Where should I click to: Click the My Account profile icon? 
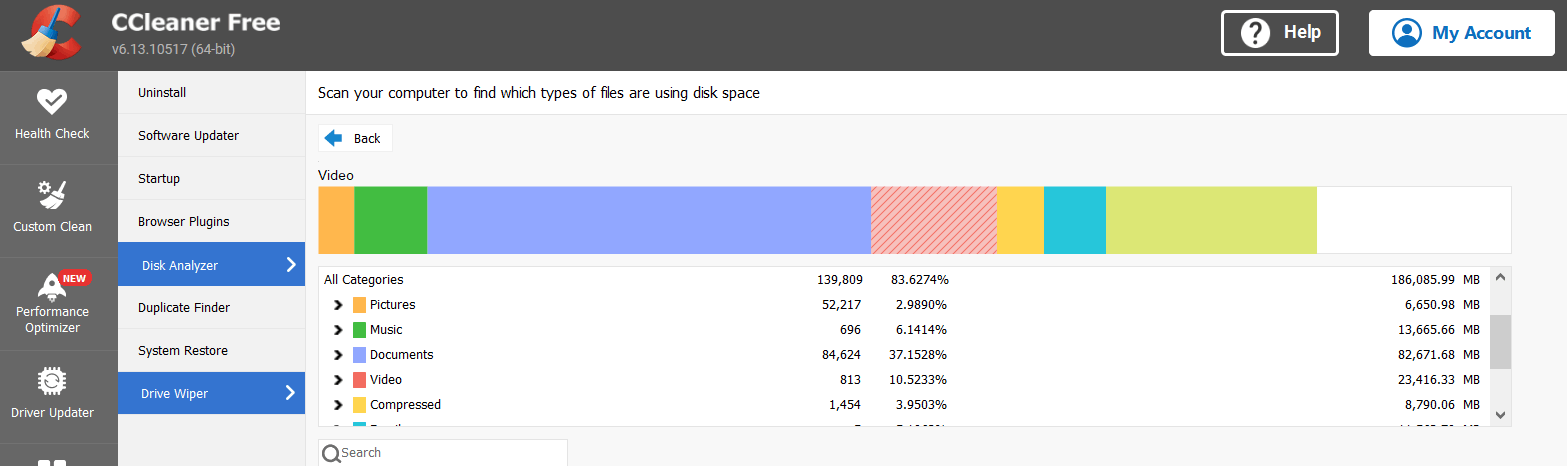tap(1407, 33)
